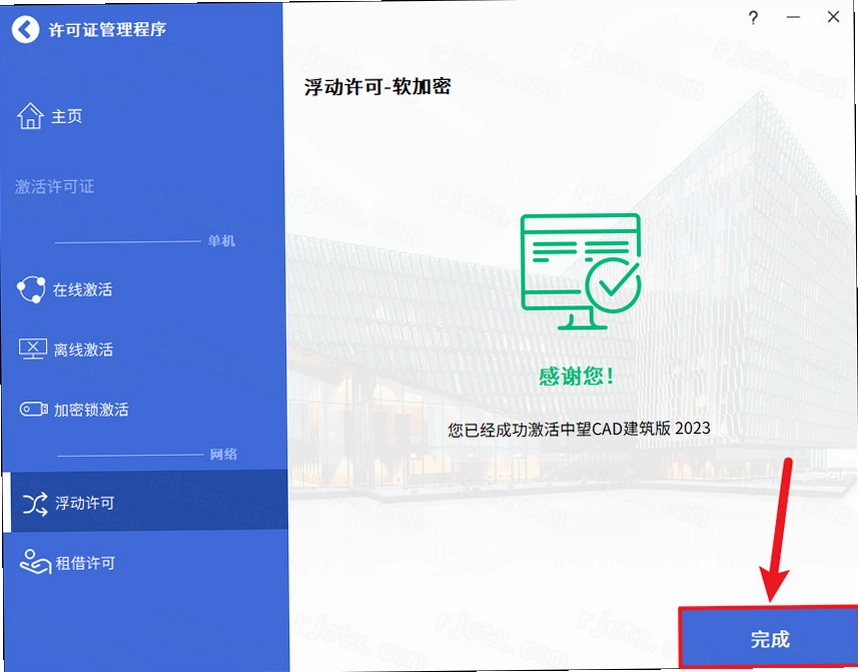Click the 许可证管理程序 title text

click(107, 29)
